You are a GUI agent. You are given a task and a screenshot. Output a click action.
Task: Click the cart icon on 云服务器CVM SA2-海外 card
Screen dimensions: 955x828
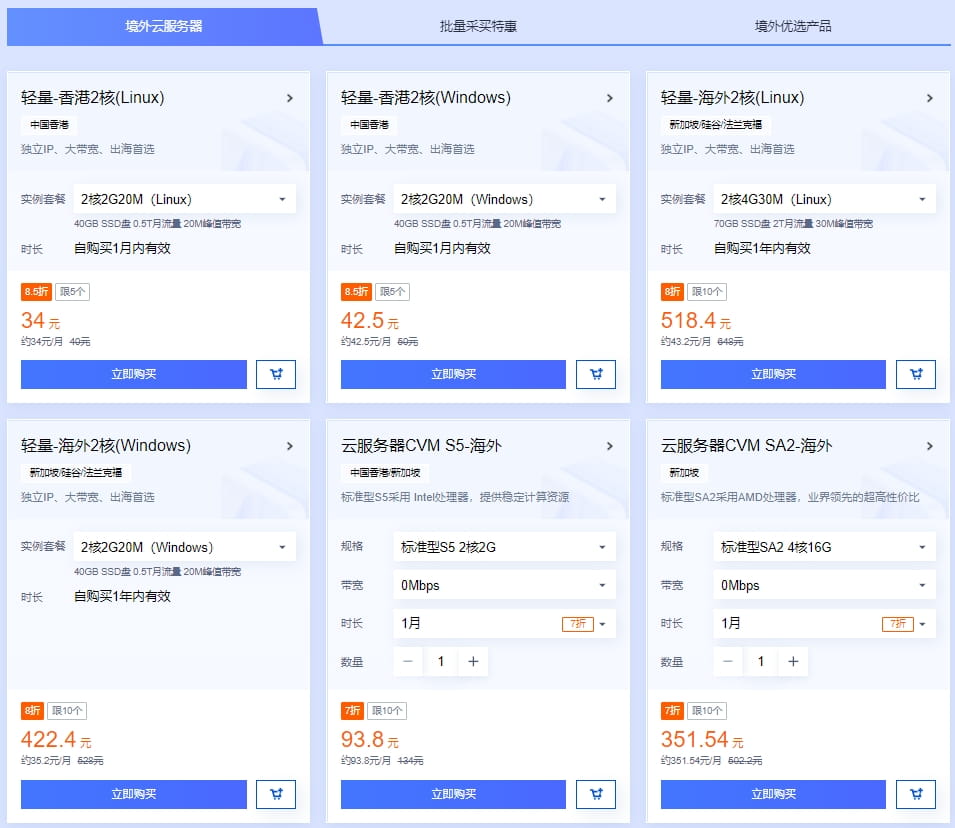click(x=916, y=794)
